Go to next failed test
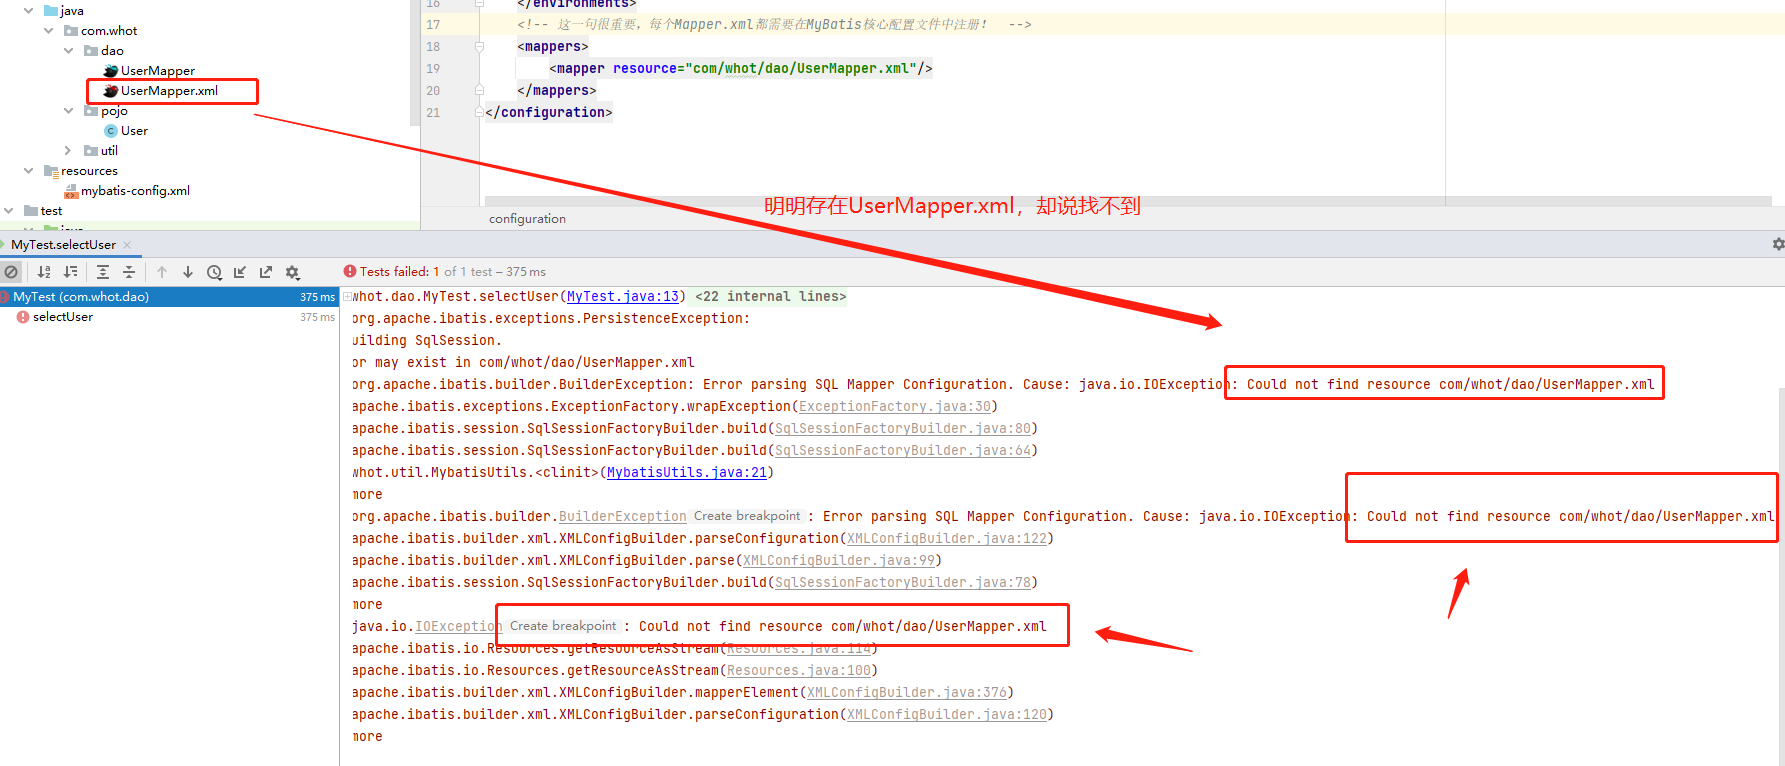 (188, 272)
